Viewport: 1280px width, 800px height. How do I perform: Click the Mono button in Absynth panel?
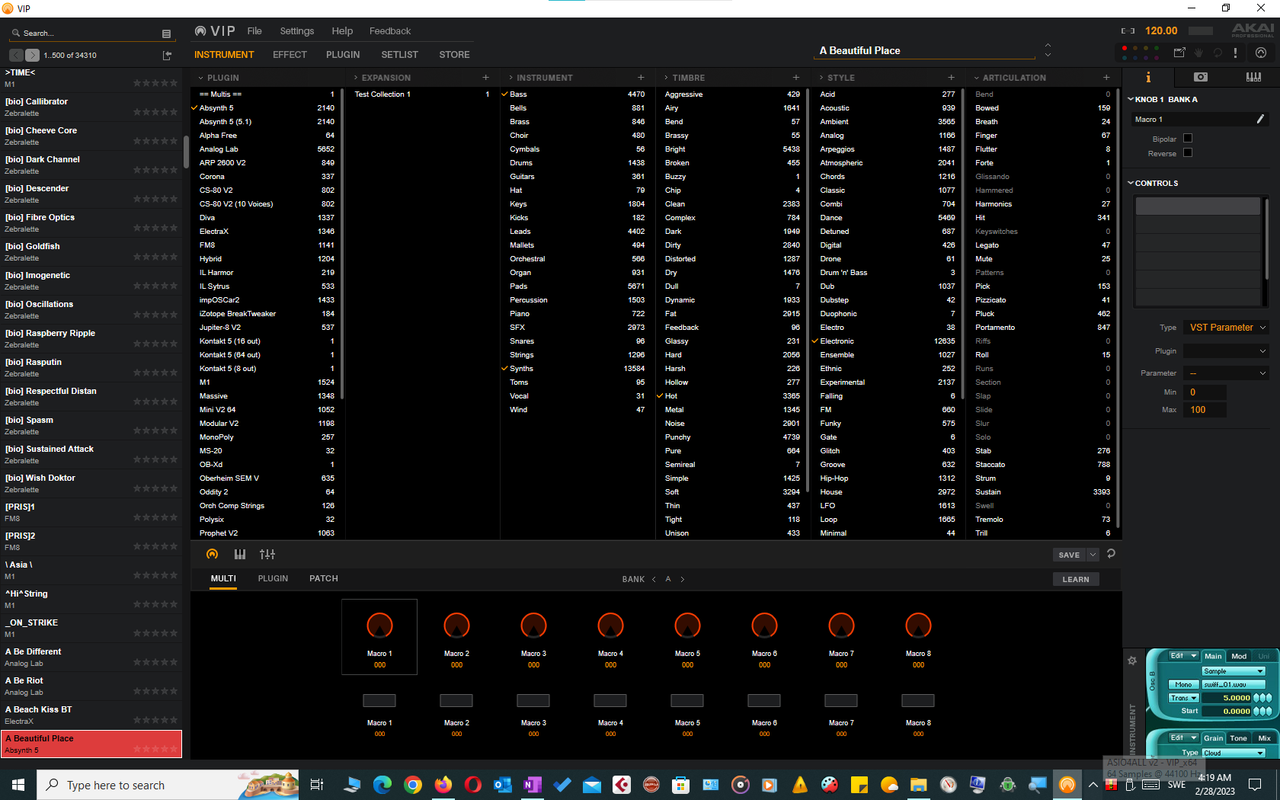(1183, 684)
